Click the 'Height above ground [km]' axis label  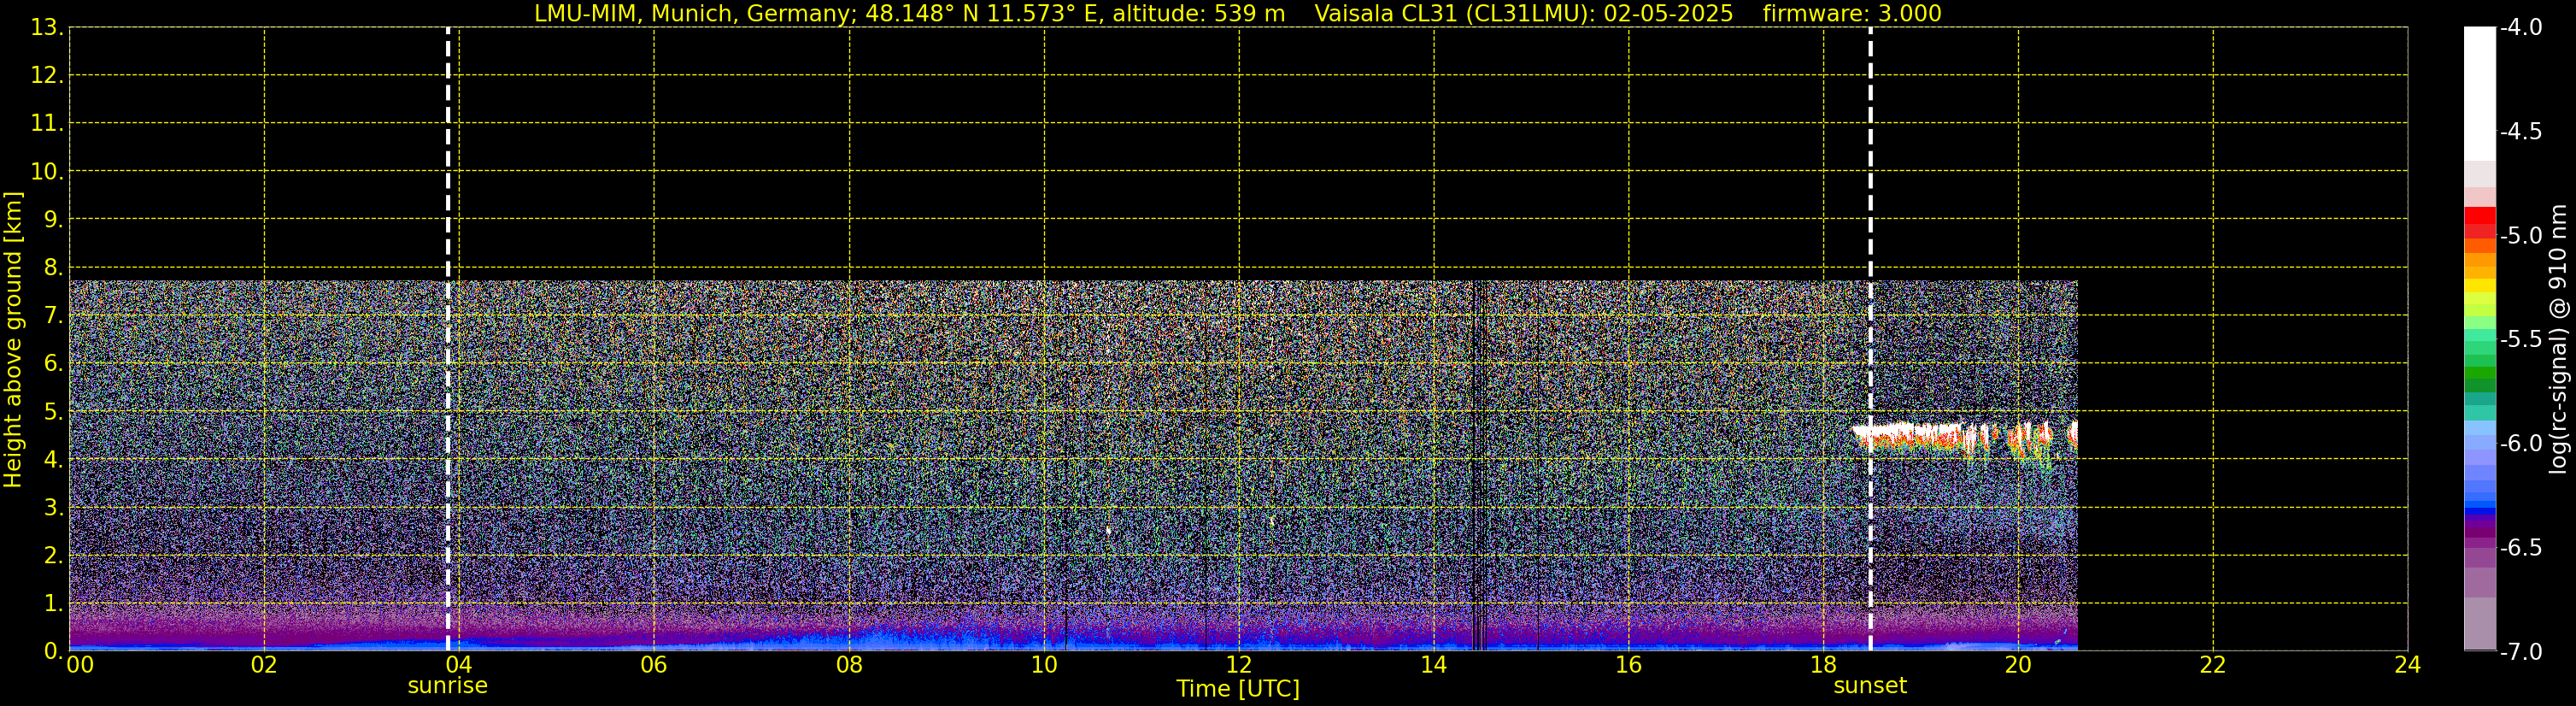click(x=12, y=340)
